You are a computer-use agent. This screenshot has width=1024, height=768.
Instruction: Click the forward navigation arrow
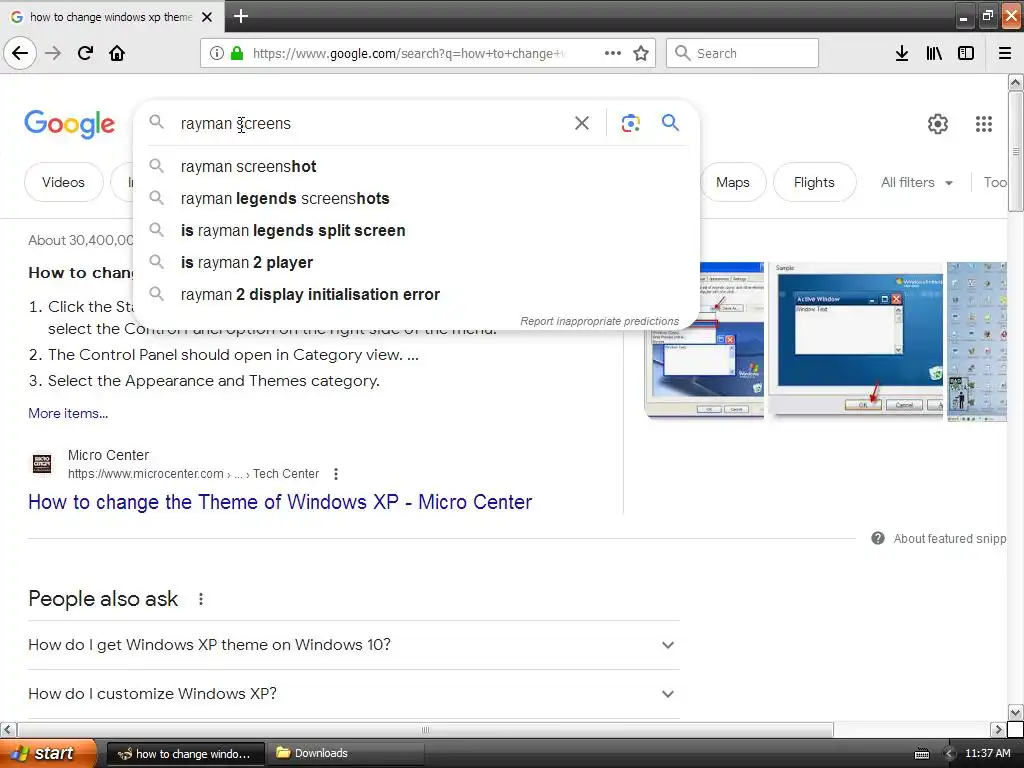click(53, 53)
